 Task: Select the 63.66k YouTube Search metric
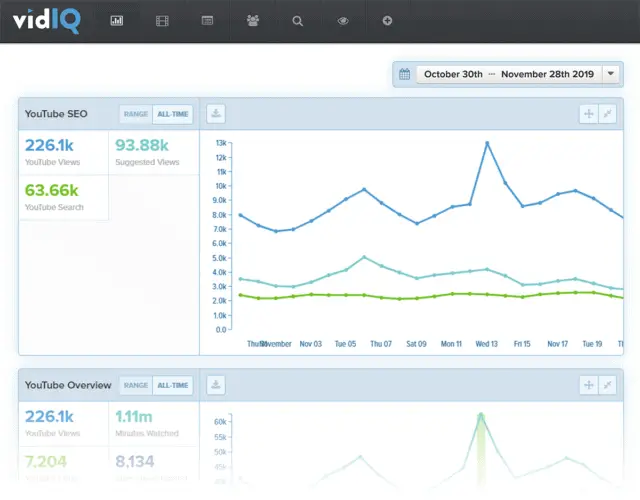[64, 198]
